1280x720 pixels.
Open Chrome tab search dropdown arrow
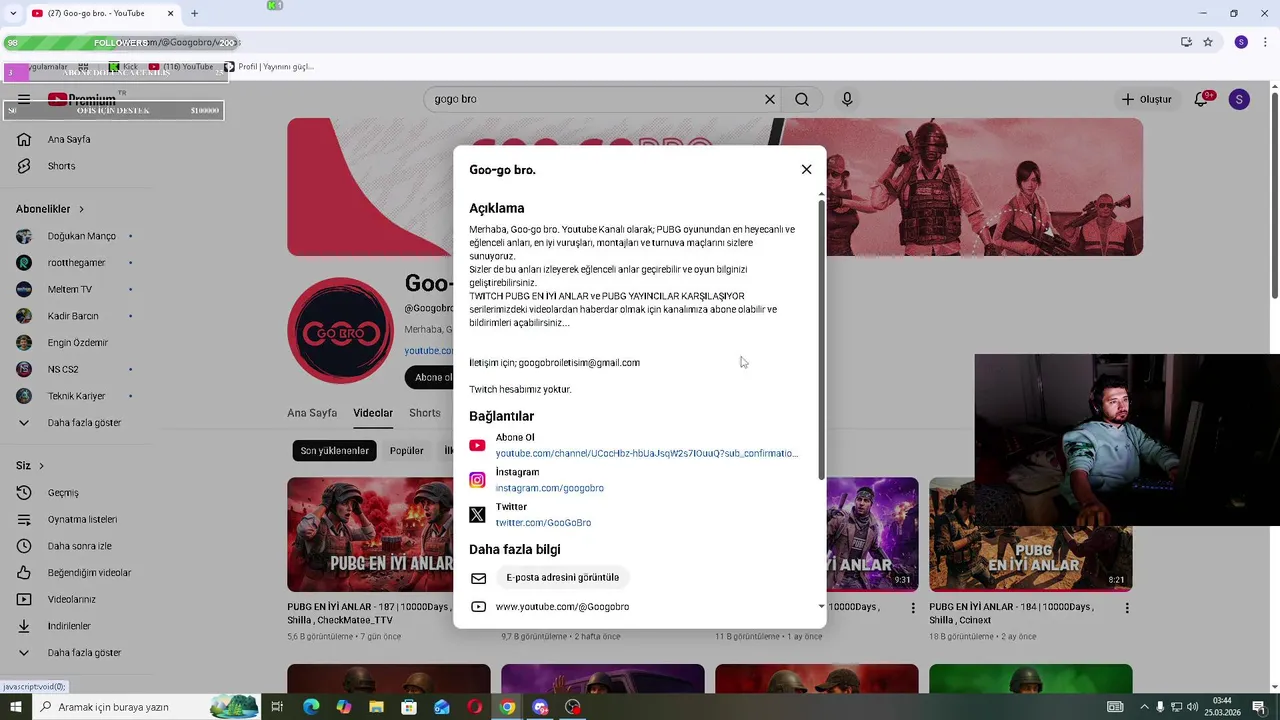tap(12, 13)
